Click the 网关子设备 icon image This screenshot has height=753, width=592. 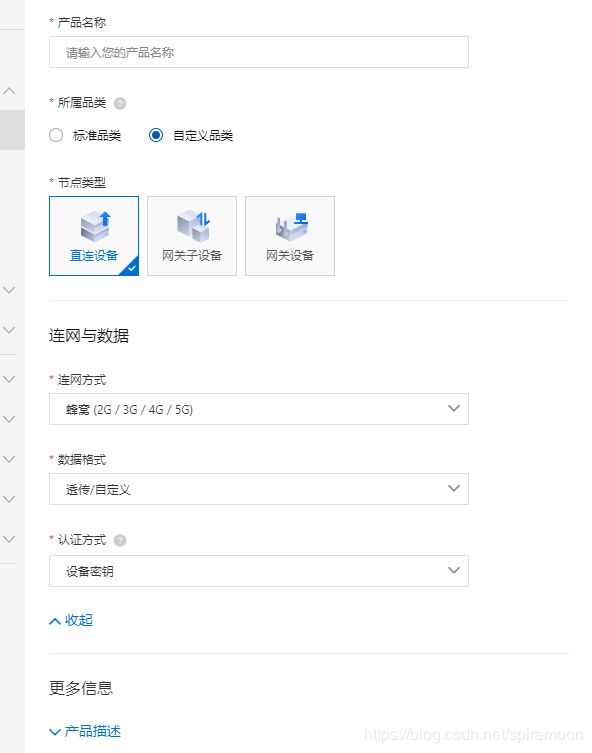tap(193, 226)
